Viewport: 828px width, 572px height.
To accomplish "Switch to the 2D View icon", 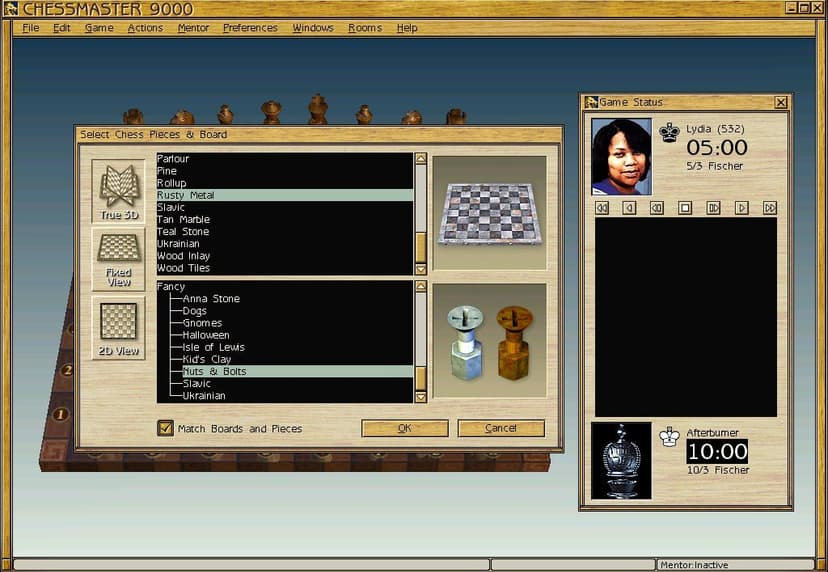I will [x=119, y=327].
